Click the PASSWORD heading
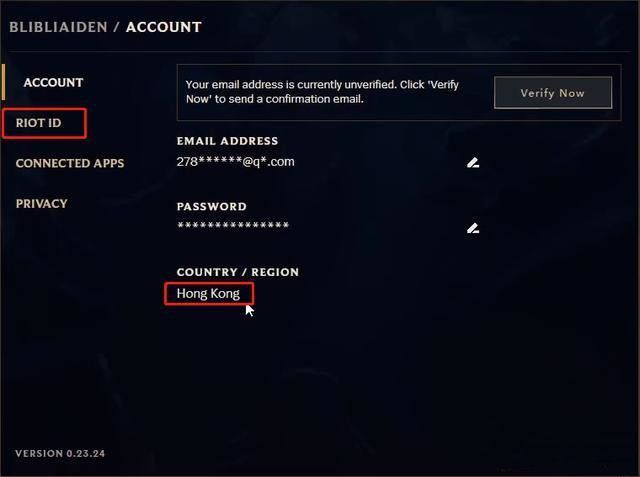This screenshot has height=477, width=640. coord(211,206)
